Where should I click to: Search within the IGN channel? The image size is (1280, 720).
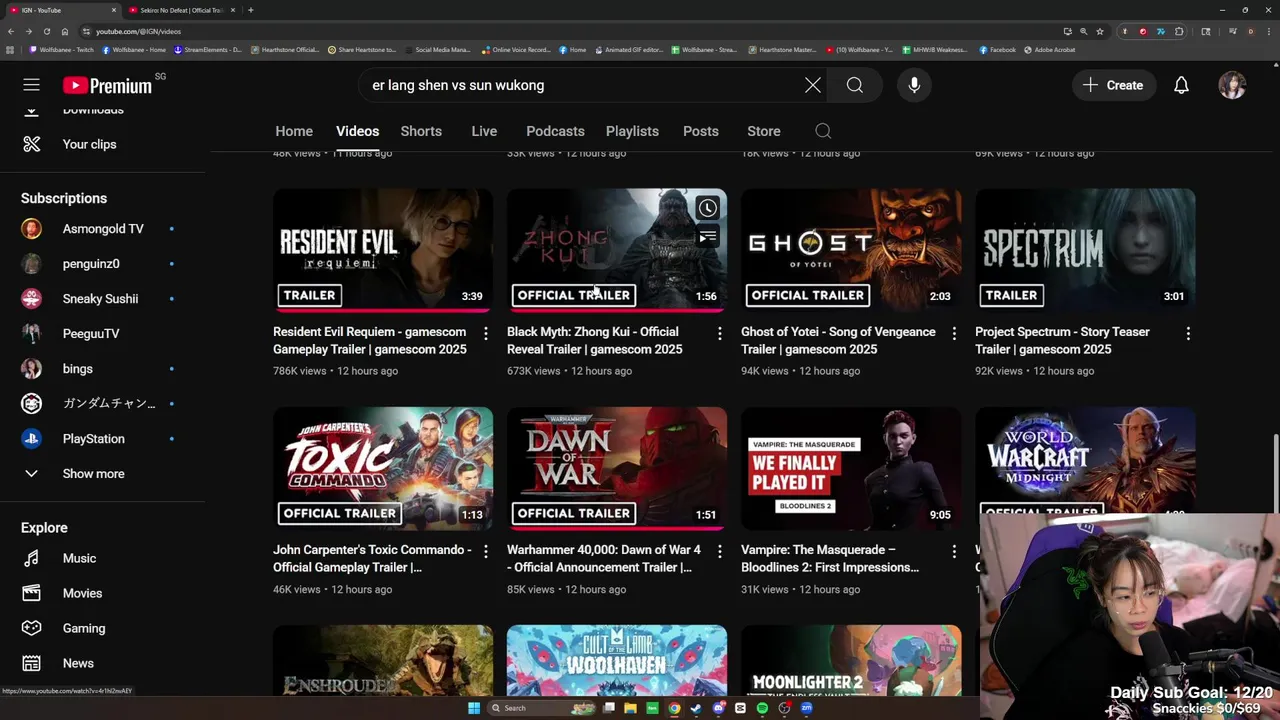823,131
